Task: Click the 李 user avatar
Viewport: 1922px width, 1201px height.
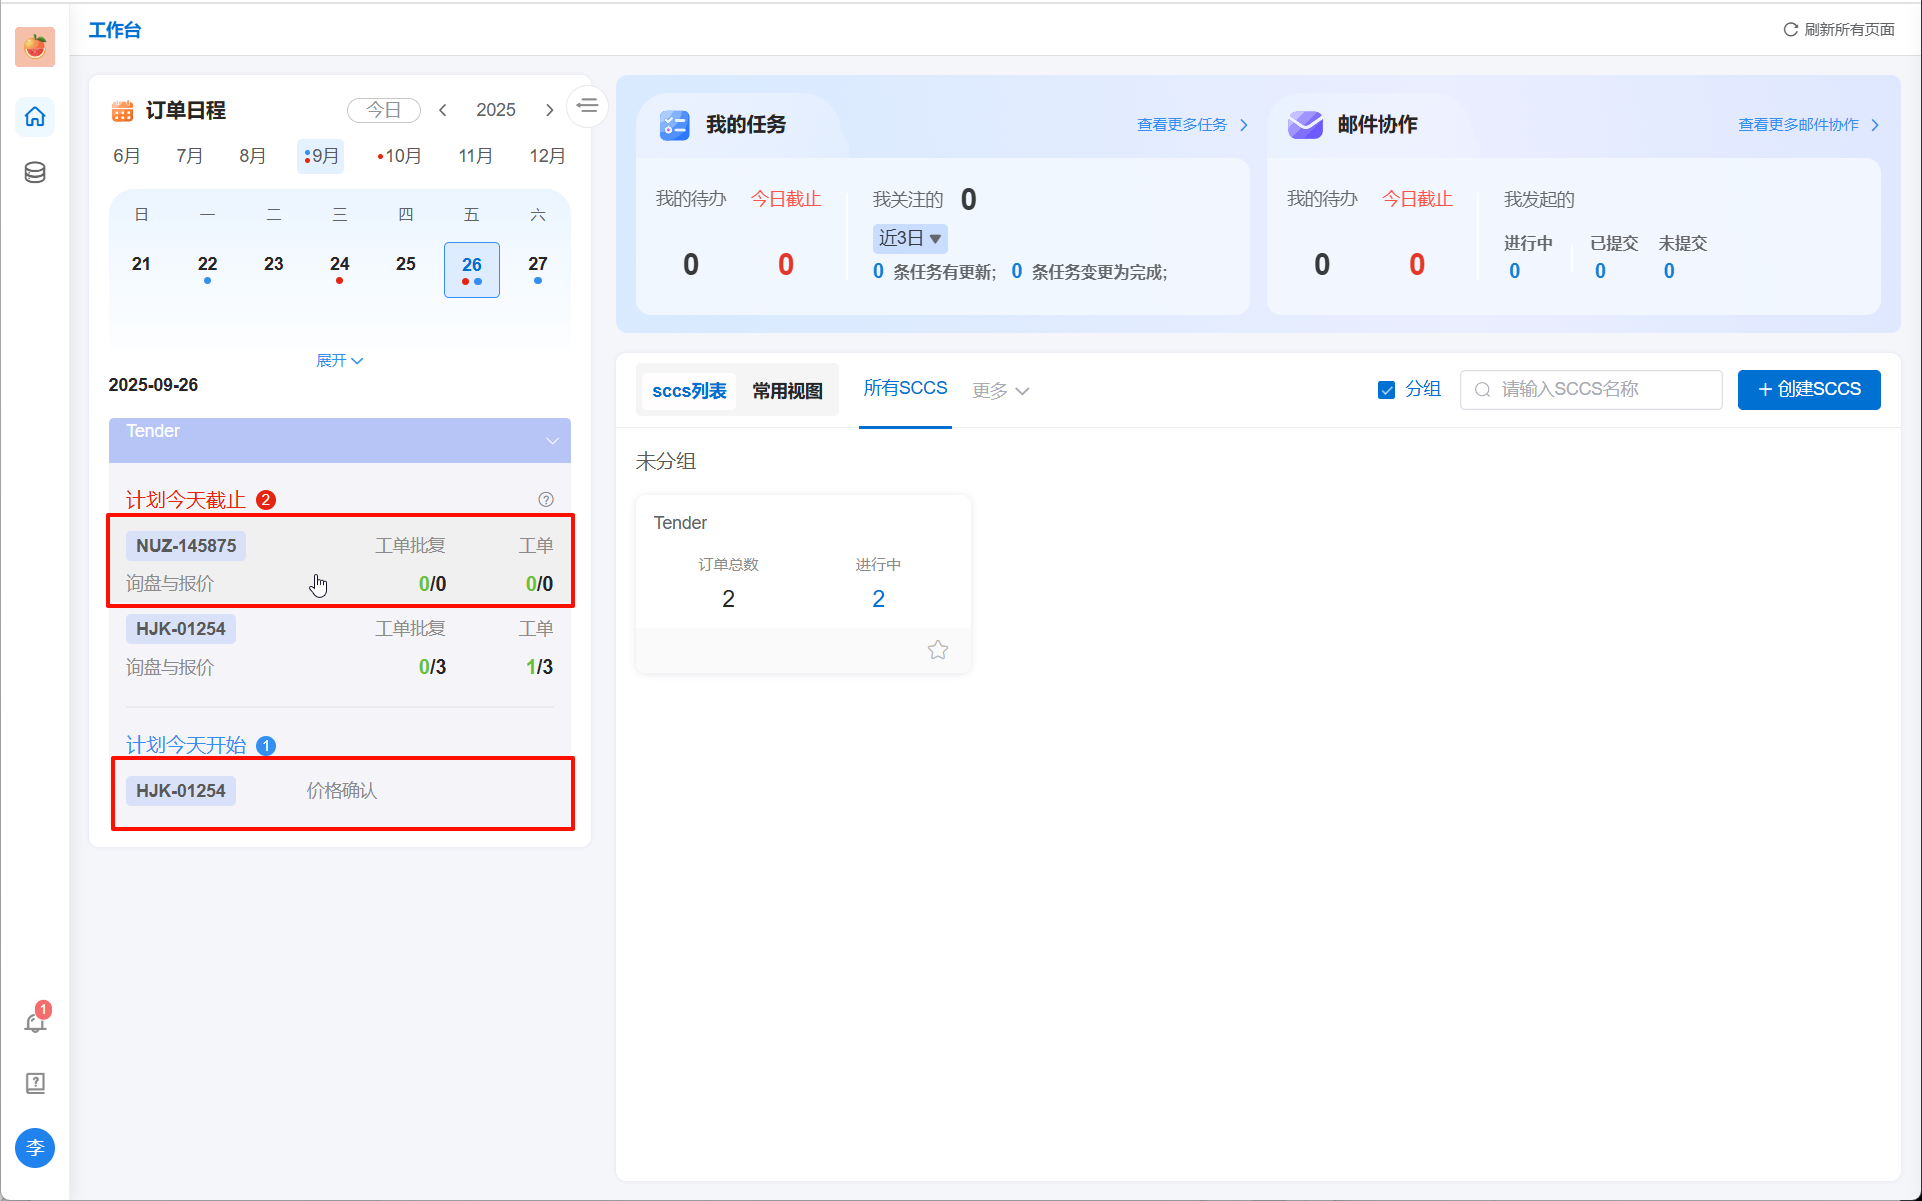Action: tap(35, 1148)
